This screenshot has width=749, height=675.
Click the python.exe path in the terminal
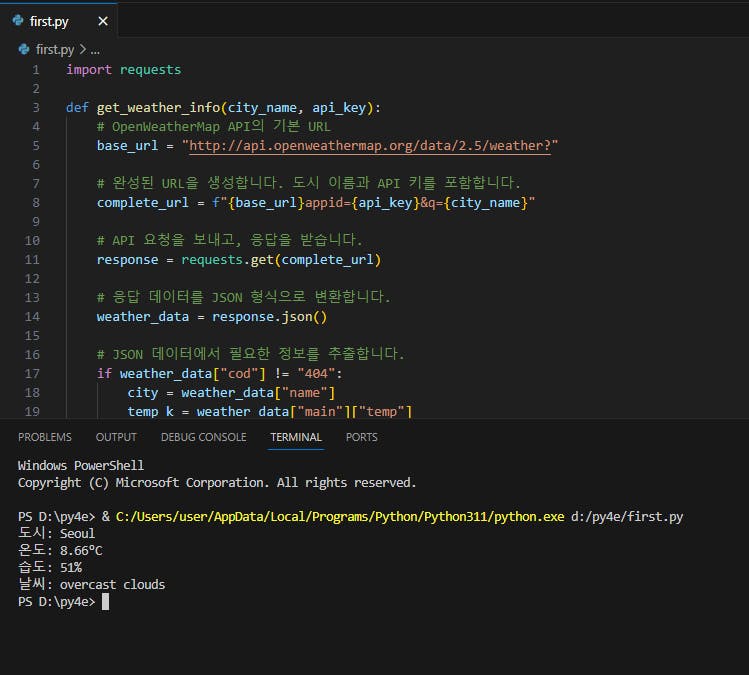tap(340, 516)
